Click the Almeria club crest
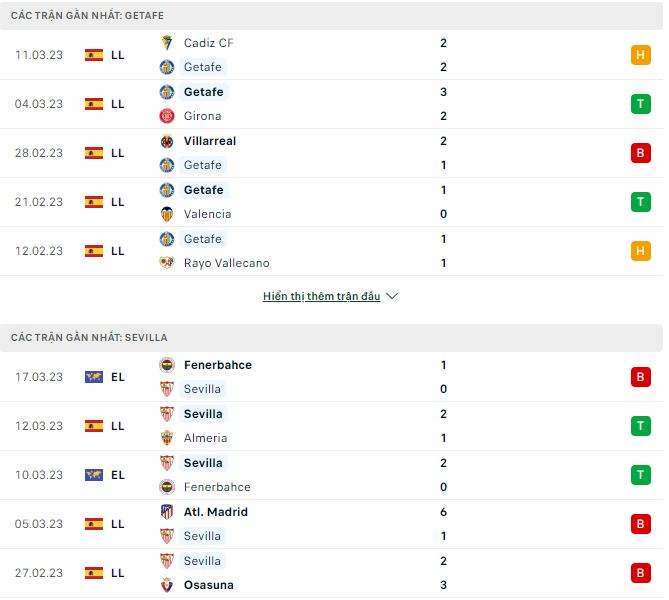 [167, 438]
